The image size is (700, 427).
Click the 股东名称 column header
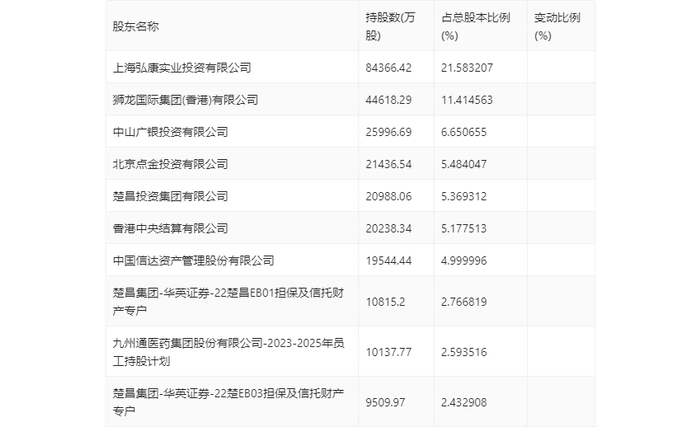tap(135, 26)
